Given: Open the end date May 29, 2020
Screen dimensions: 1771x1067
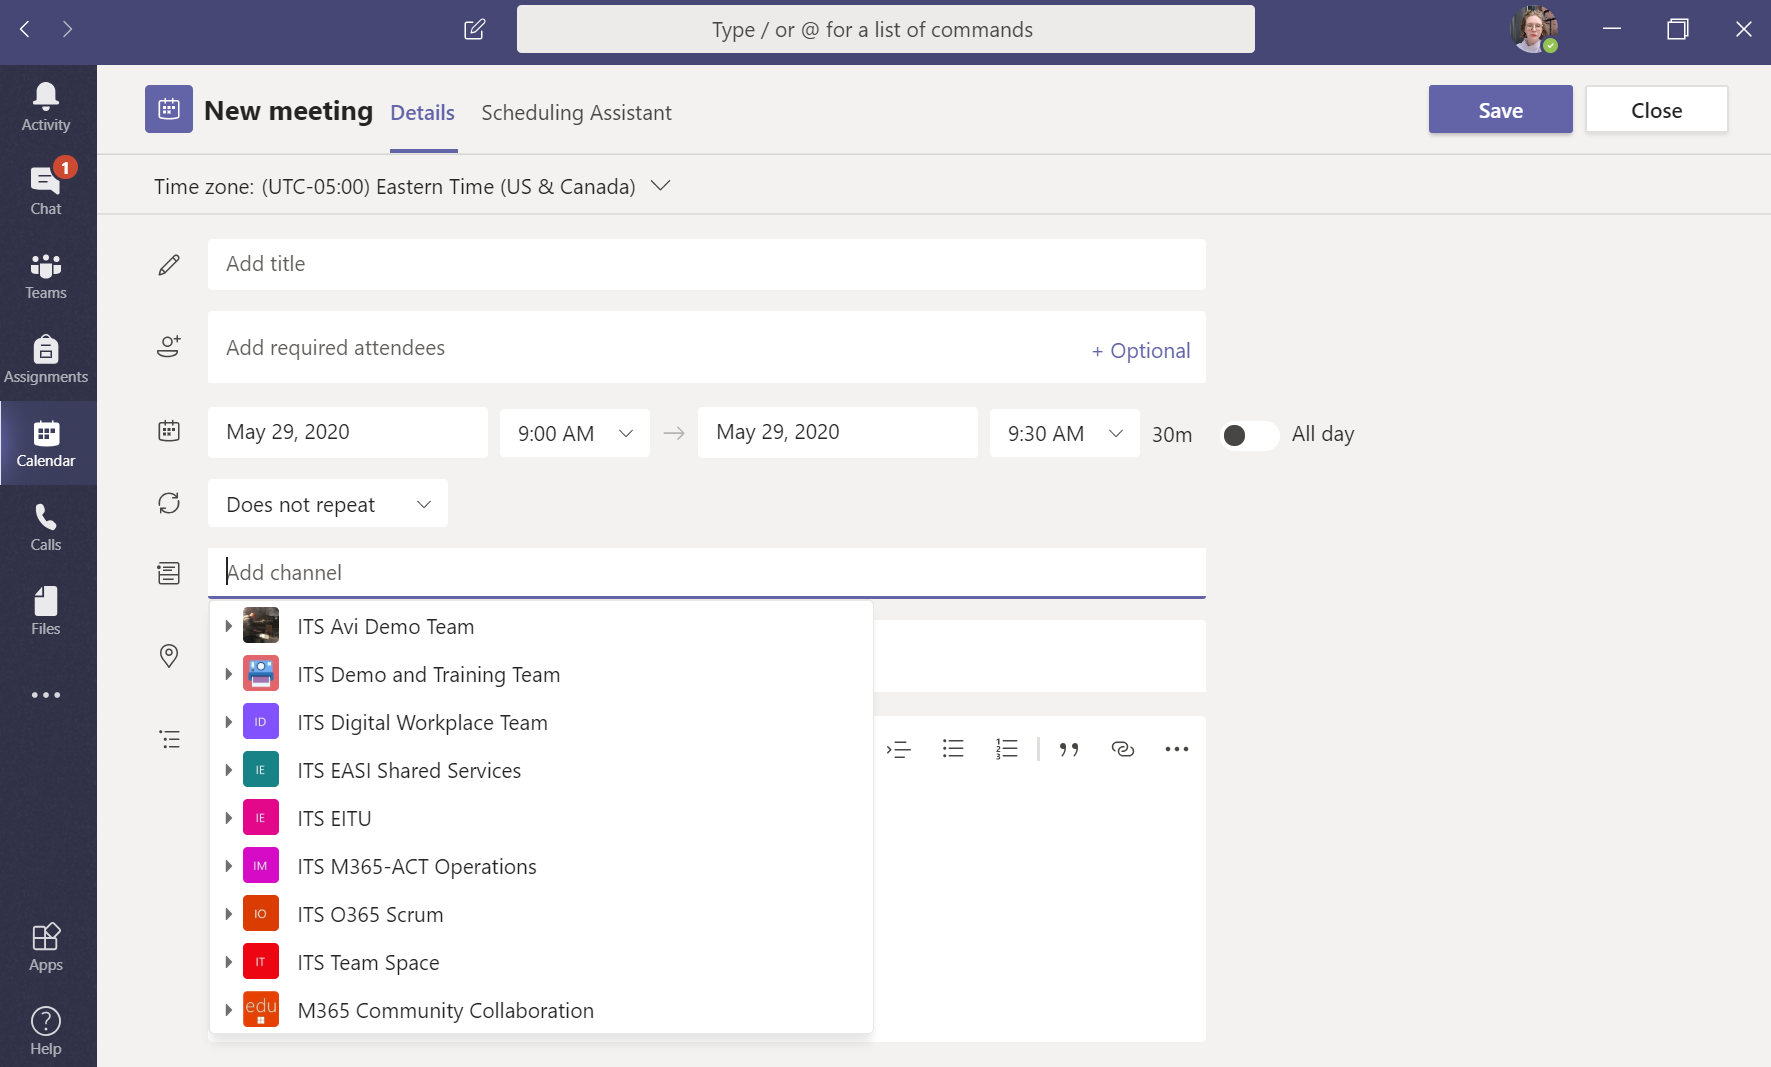Looking at the screenshot, I should point(838,432).
